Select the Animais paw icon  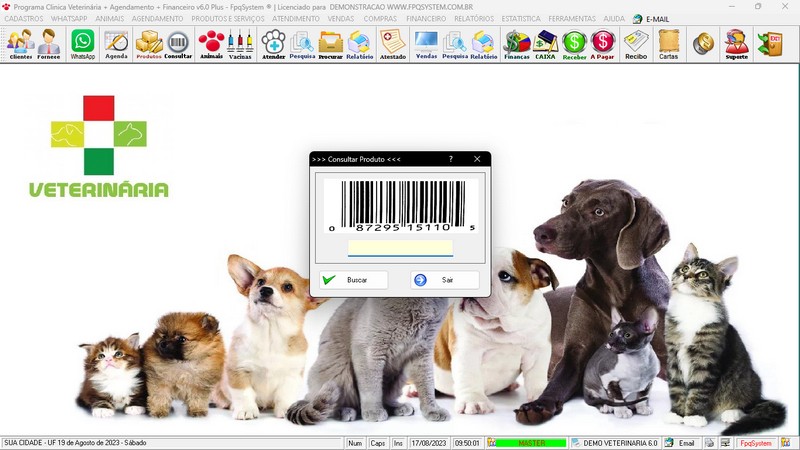211,43
